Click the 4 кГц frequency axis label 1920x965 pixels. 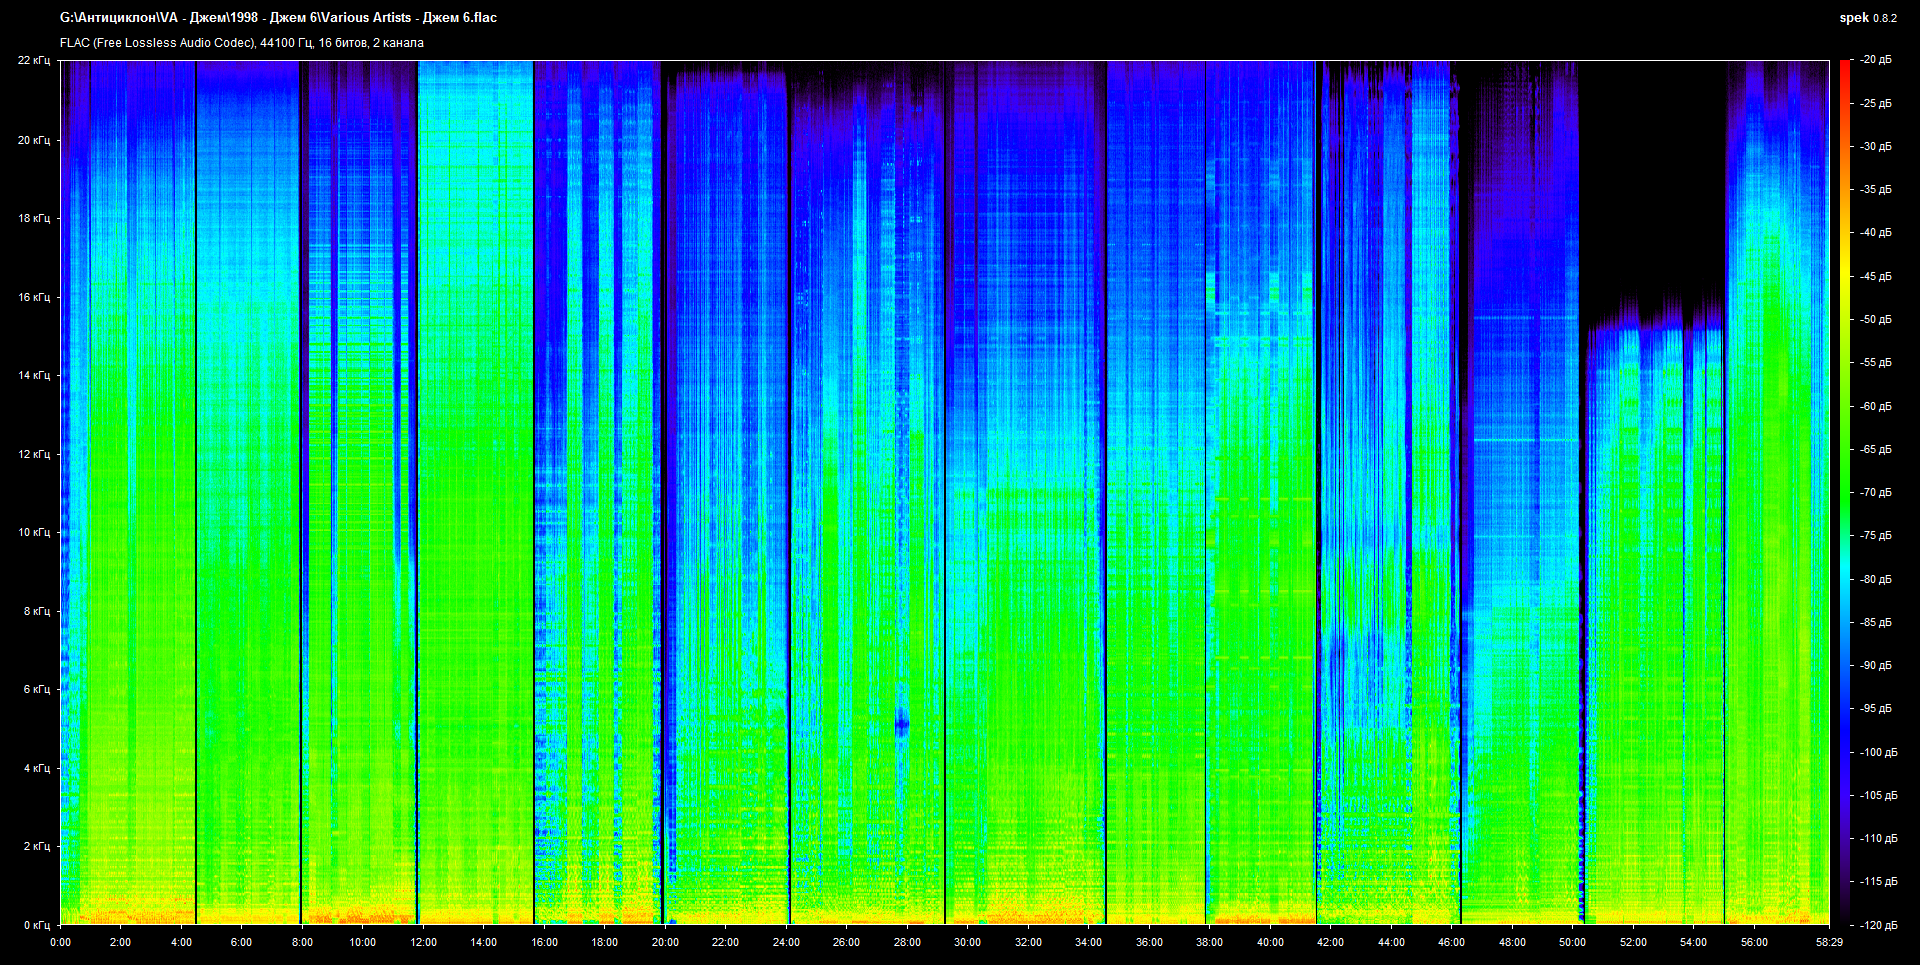pos(36,768)
